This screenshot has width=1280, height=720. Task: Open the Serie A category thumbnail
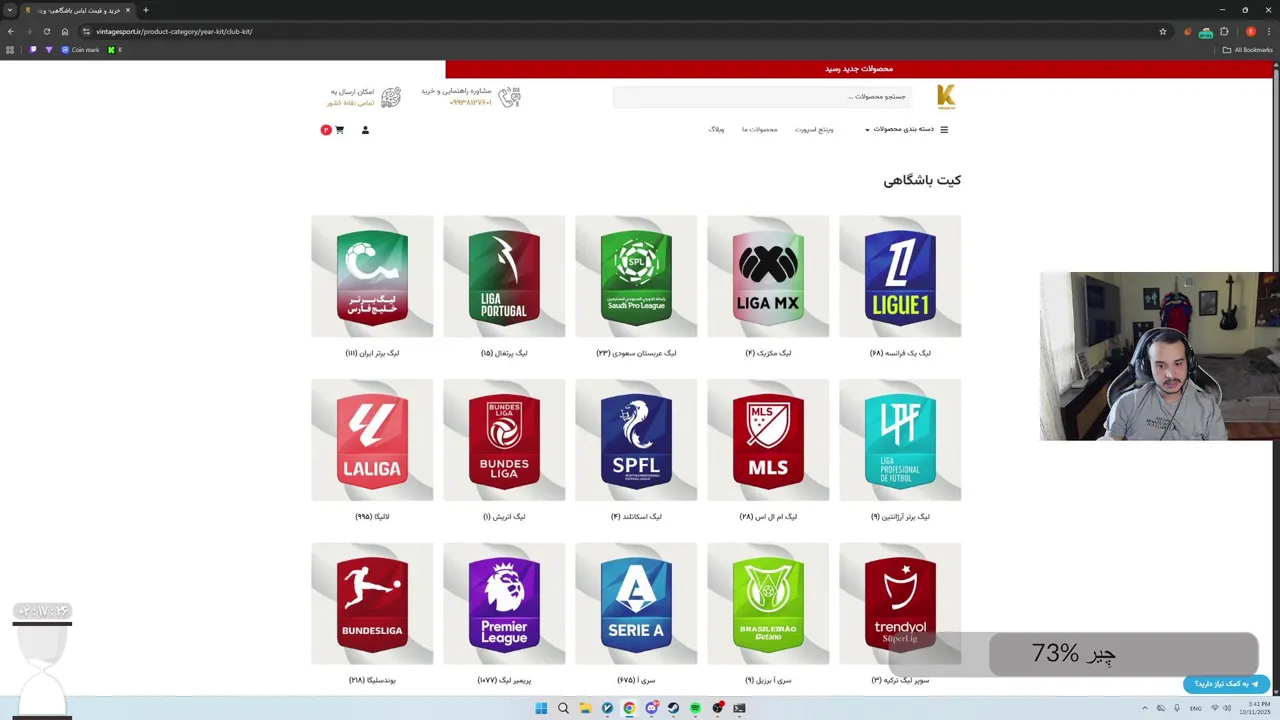(636, 604)
